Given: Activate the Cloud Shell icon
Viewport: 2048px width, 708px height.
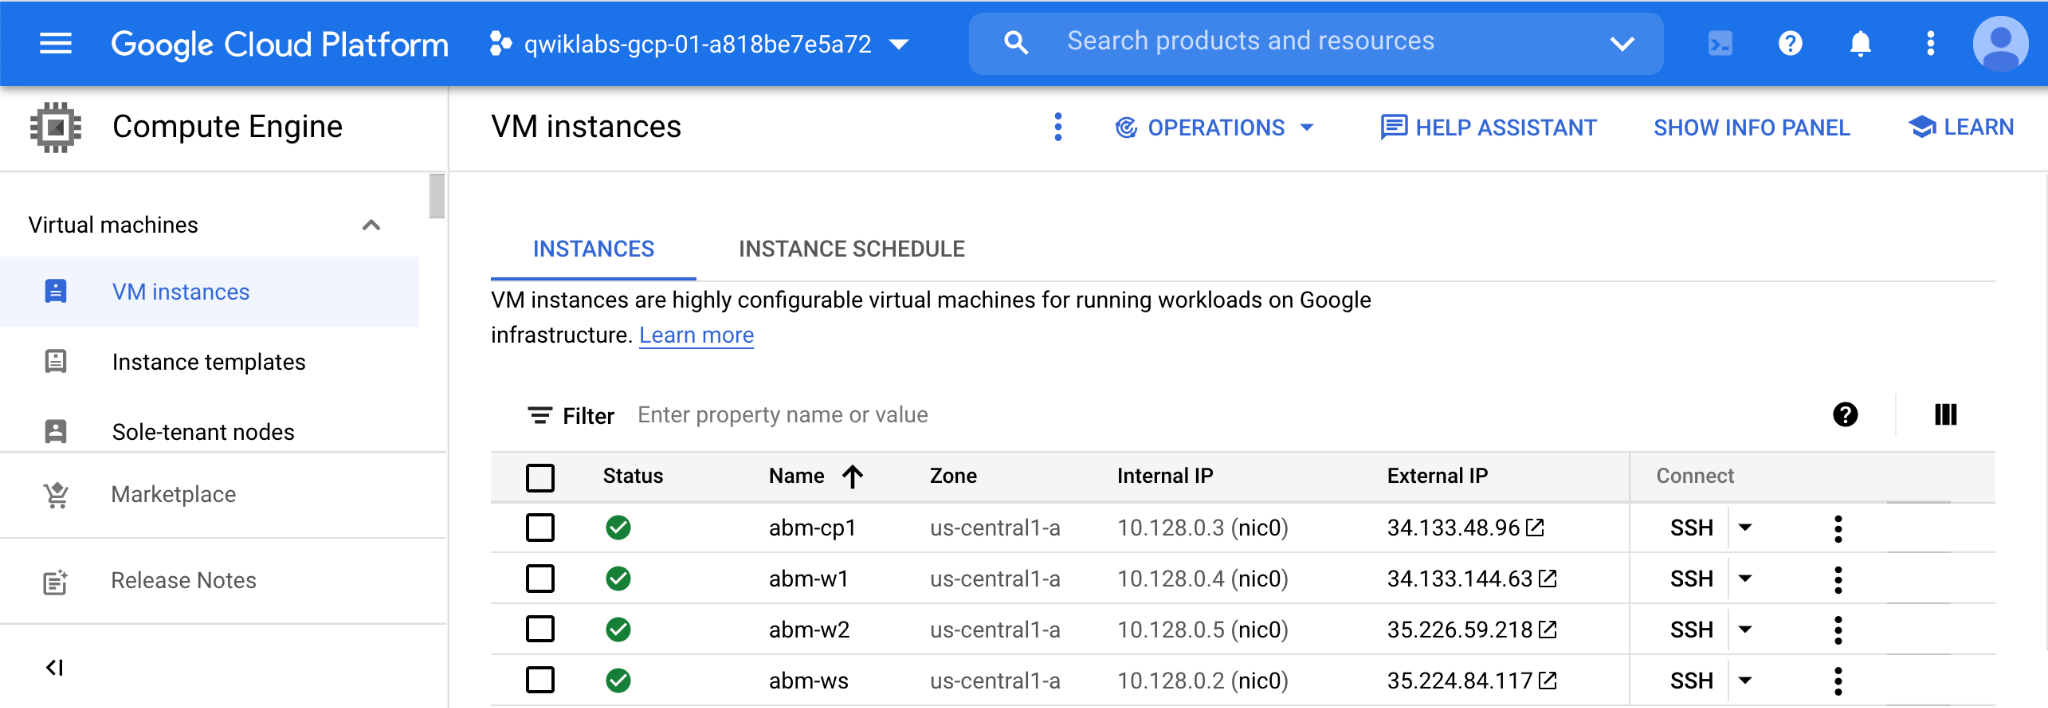Looking at the screenshot, I should point(1720,43).
